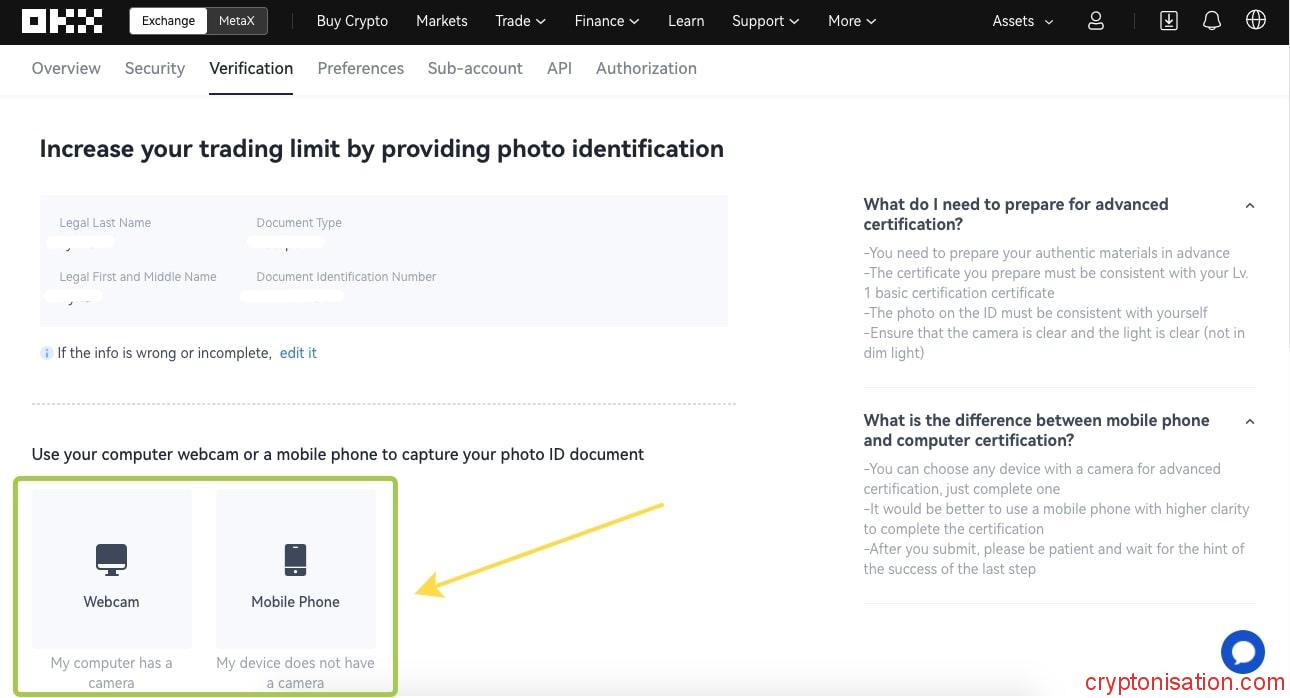
Task: Select the Mobile Phone capture option
Action: tap(295, 569)
